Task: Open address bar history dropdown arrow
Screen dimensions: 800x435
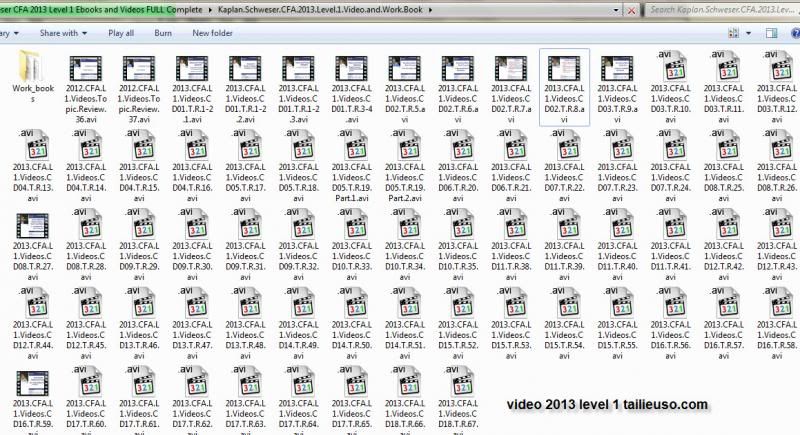Action: [x=616, y=10]
